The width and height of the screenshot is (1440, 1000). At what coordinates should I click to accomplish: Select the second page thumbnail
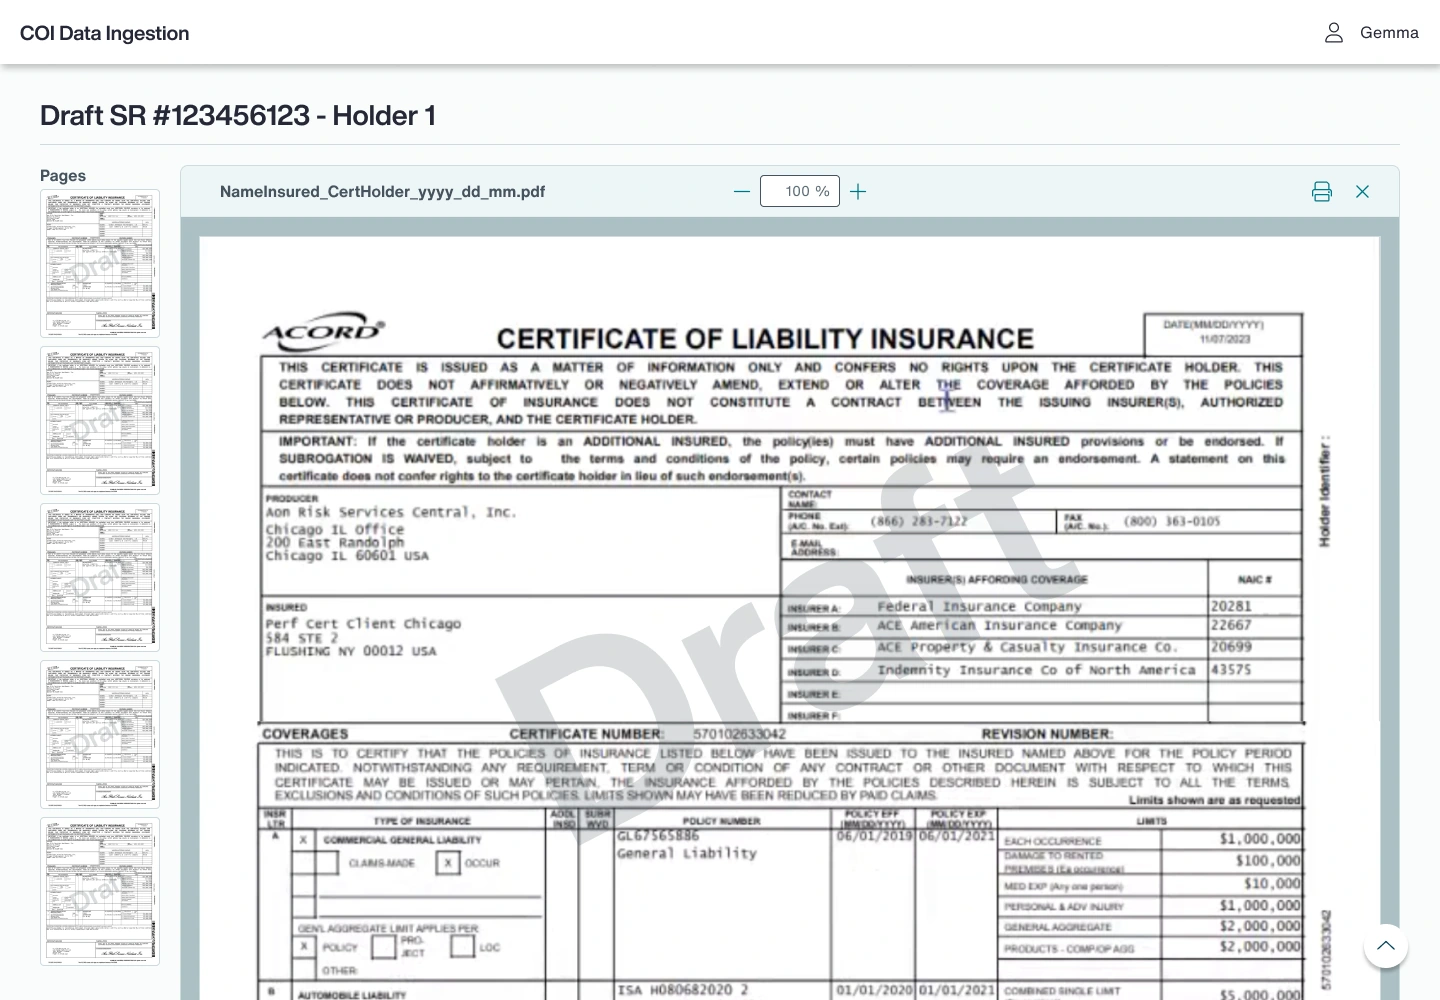[x=100, y=421]
